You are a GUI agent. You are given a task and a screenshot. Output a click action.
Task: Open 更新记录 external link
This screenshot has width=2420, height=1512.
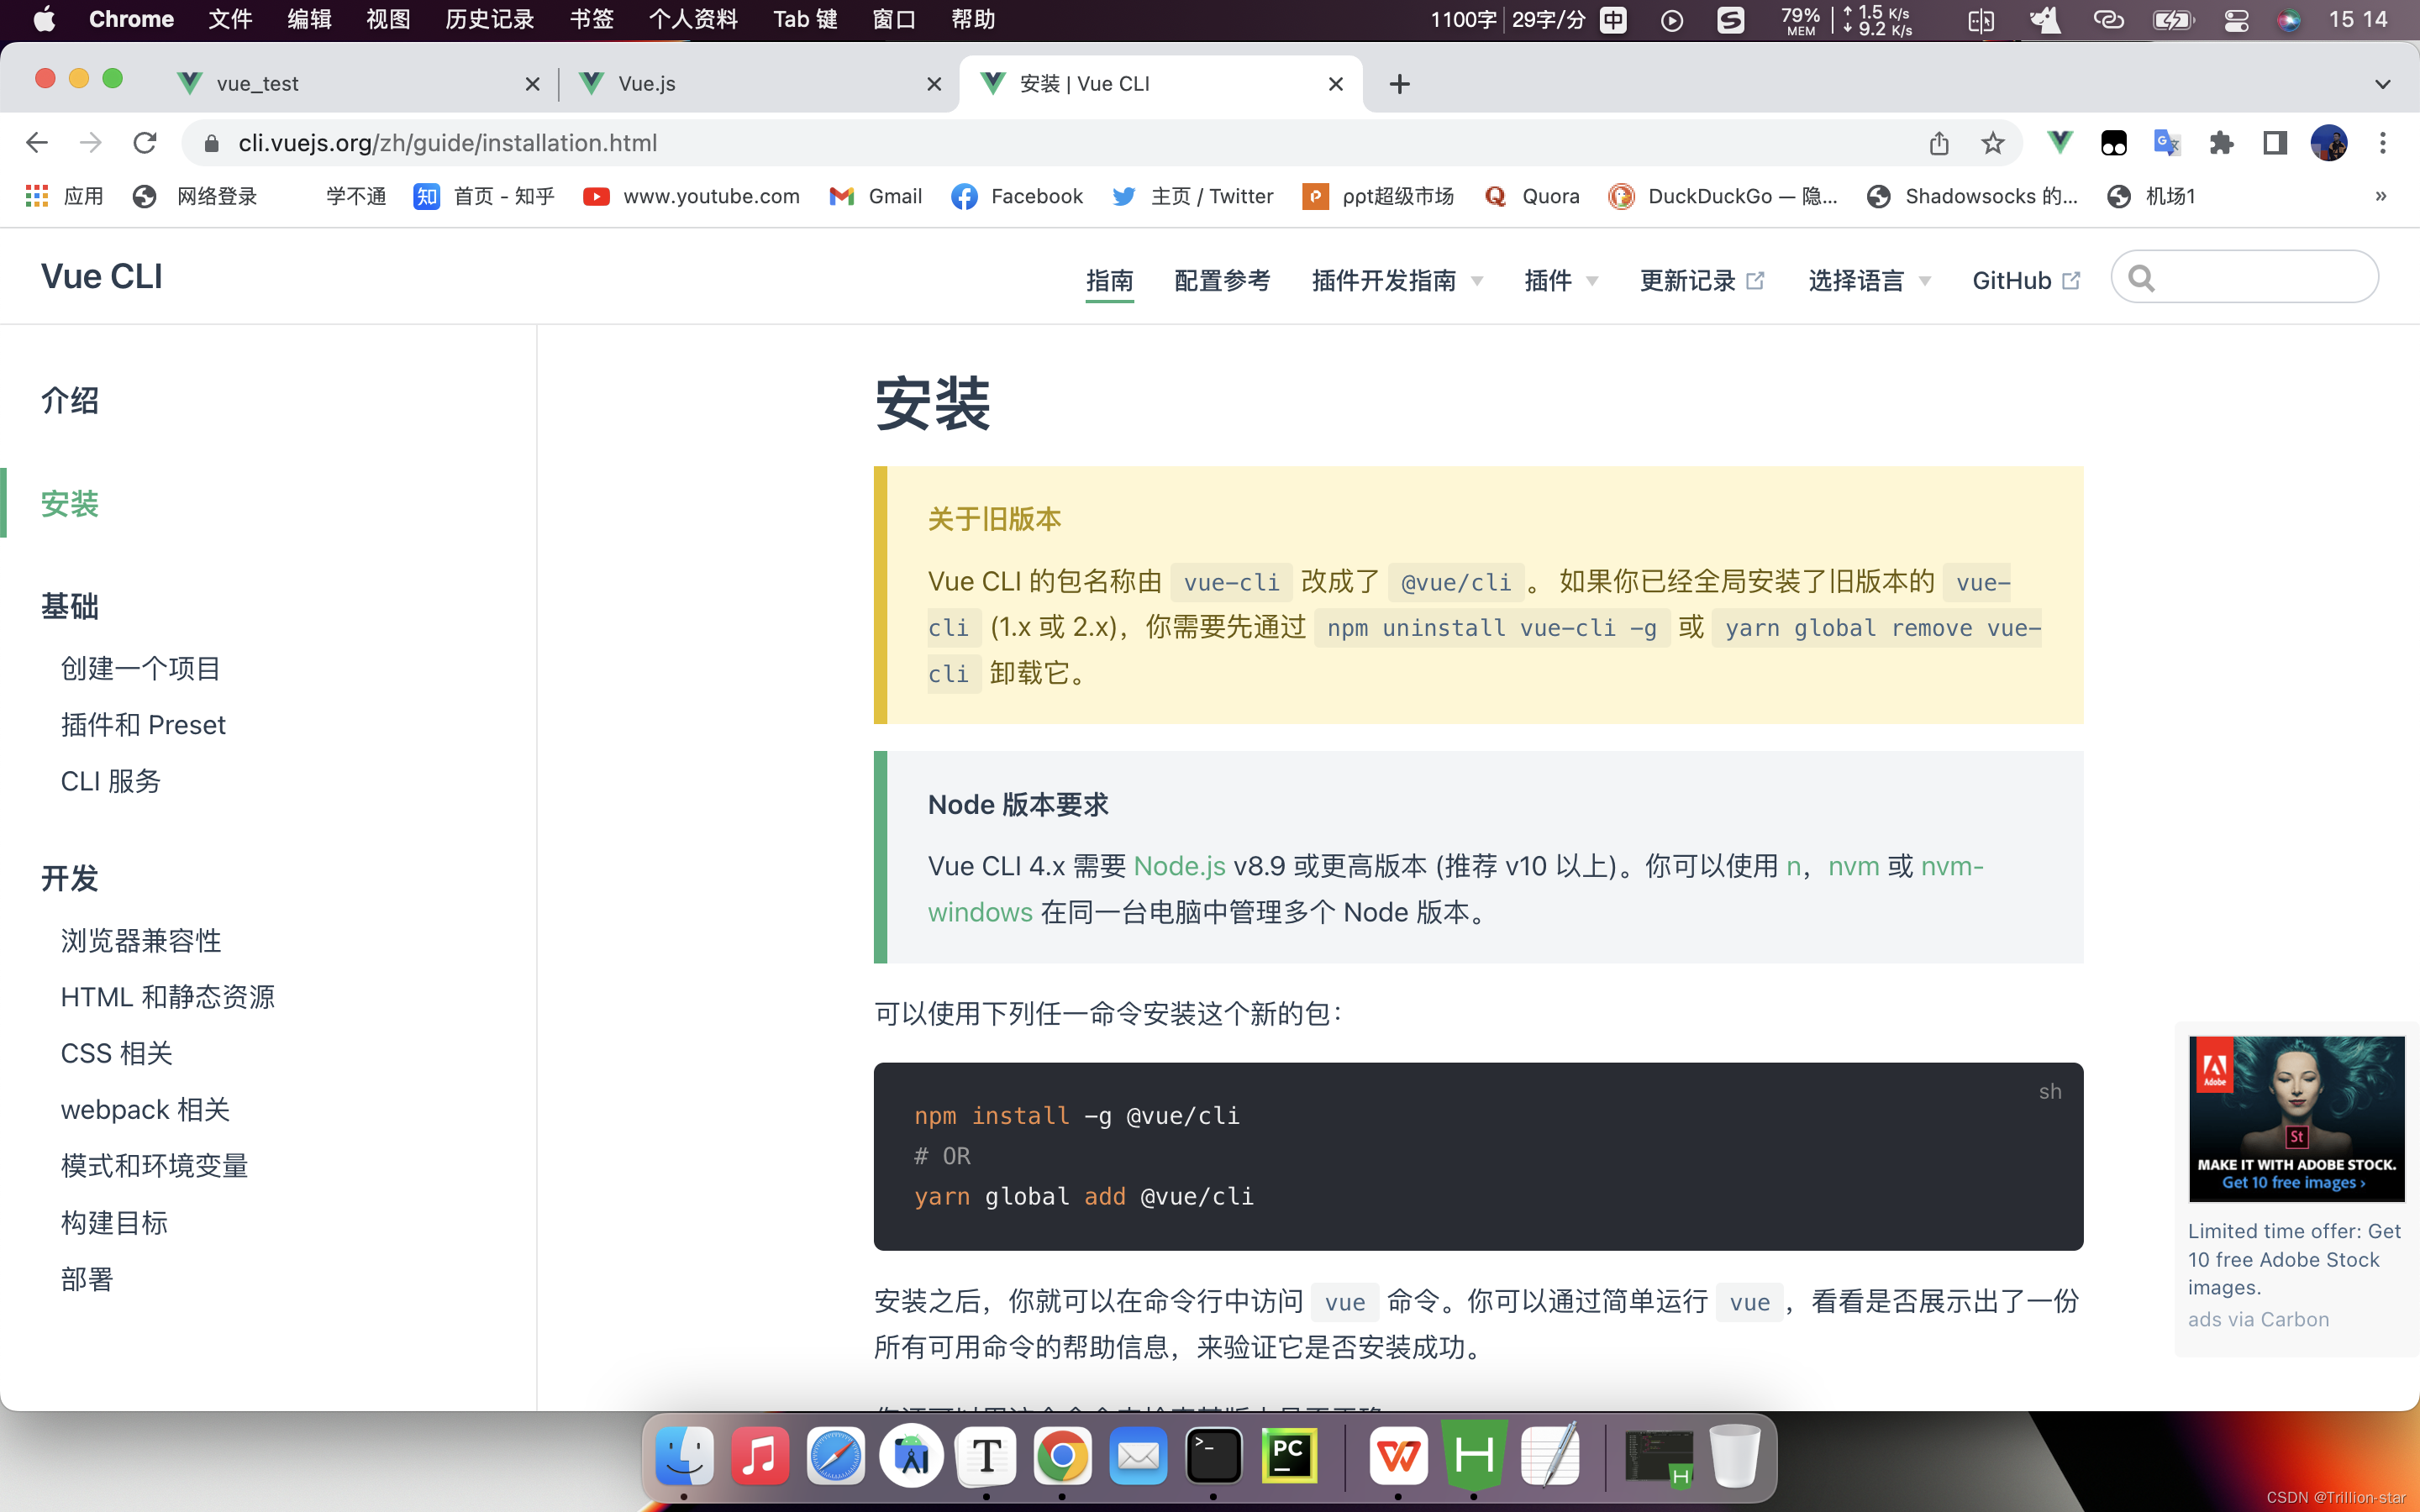click(x=1701, y=281)
